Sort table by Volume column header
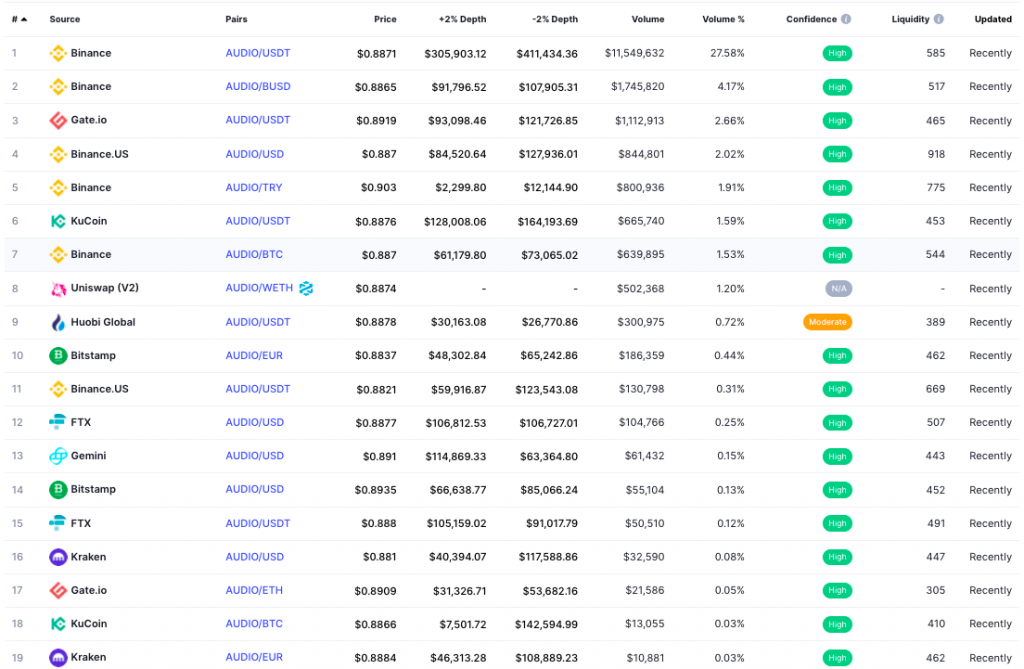The image size is (1024, 669). pyautogui.click(x=648, y=19)
